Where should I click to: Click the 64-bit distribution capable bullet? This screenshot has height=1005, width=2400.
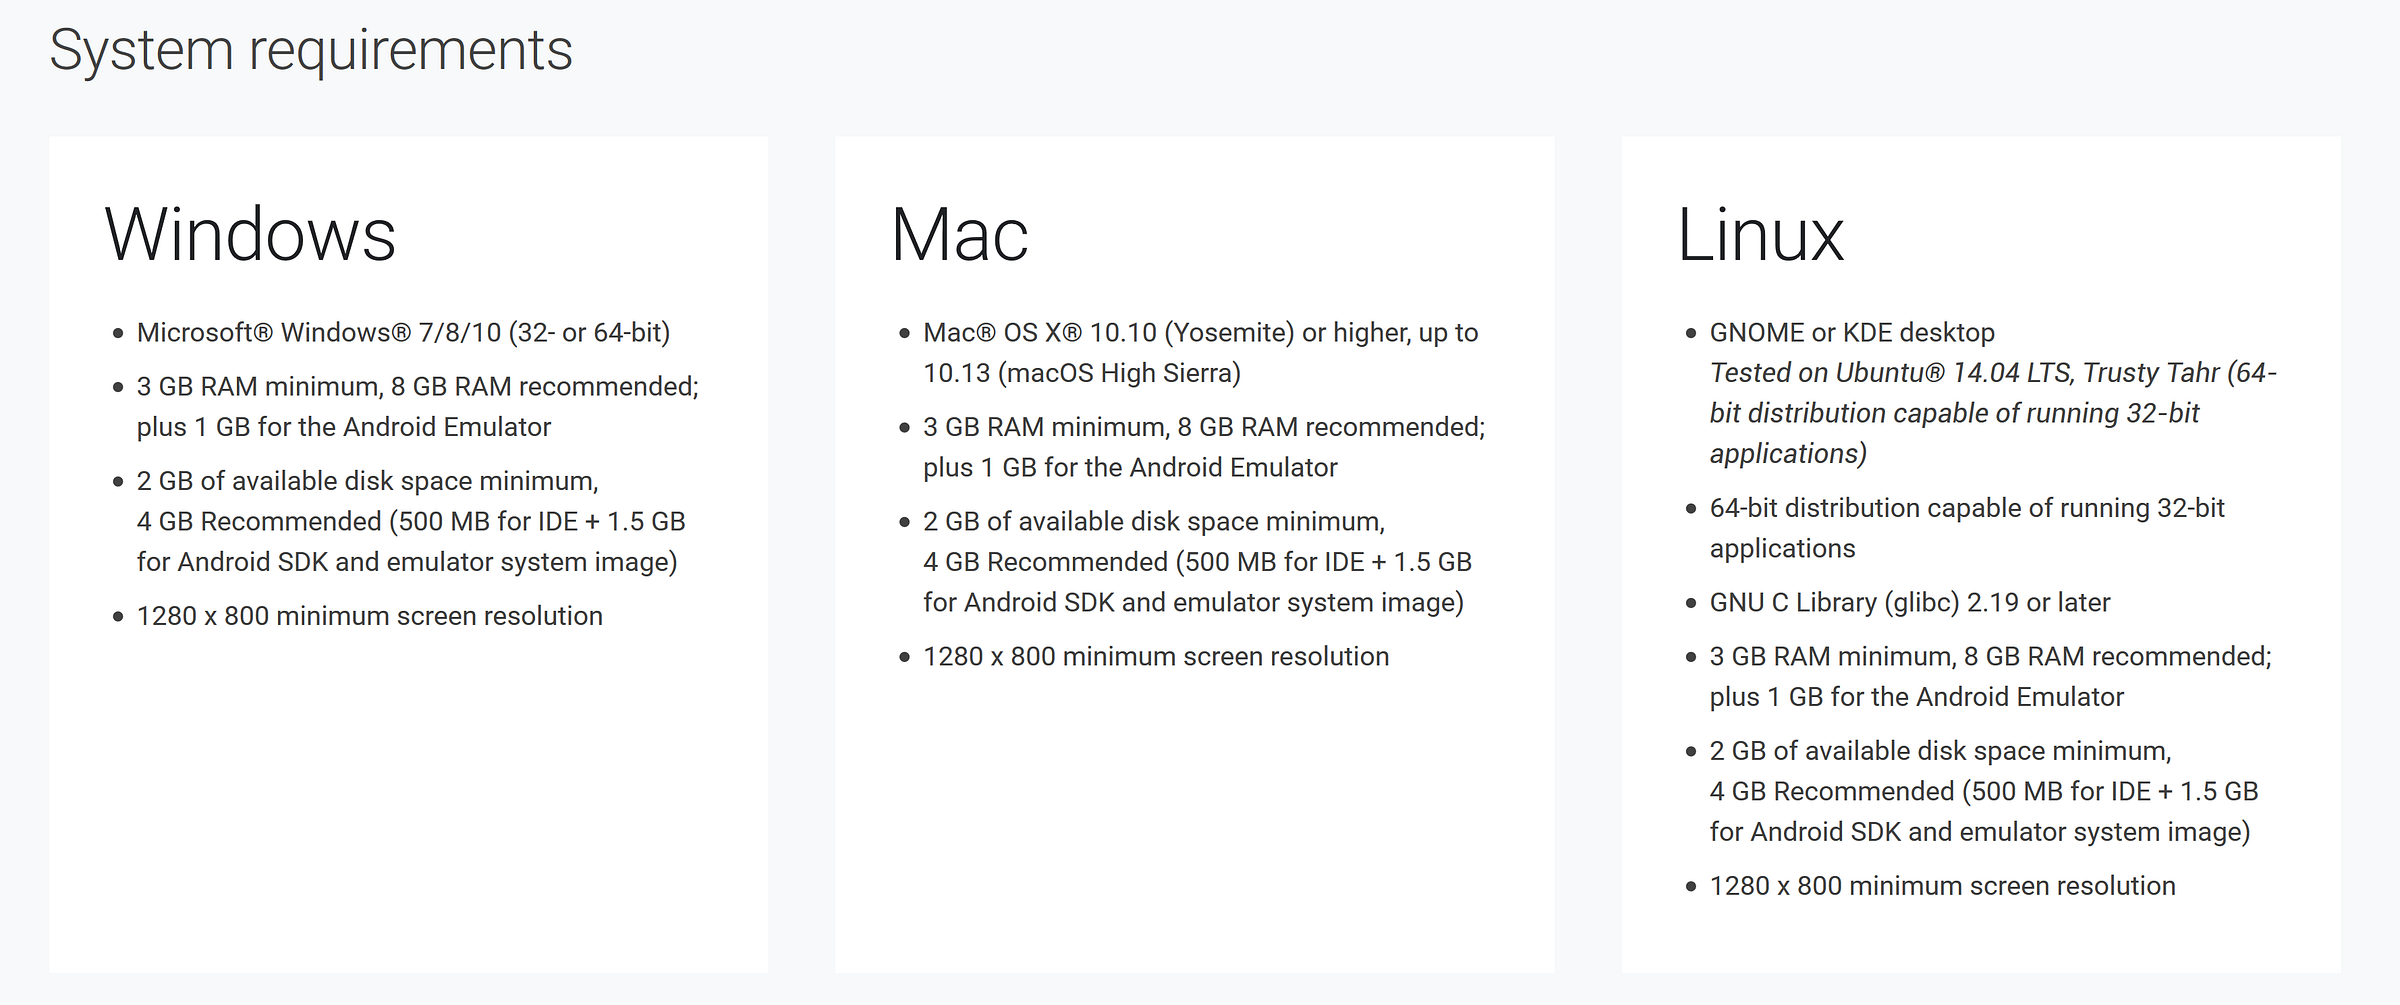click(x=1967, y=528)
